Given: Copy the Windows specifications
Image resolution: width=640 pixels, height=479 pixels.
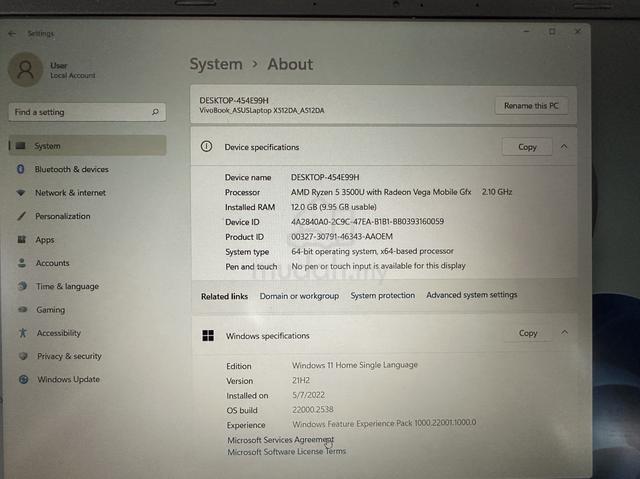Looking at the screenshot, I should point(528,333).
